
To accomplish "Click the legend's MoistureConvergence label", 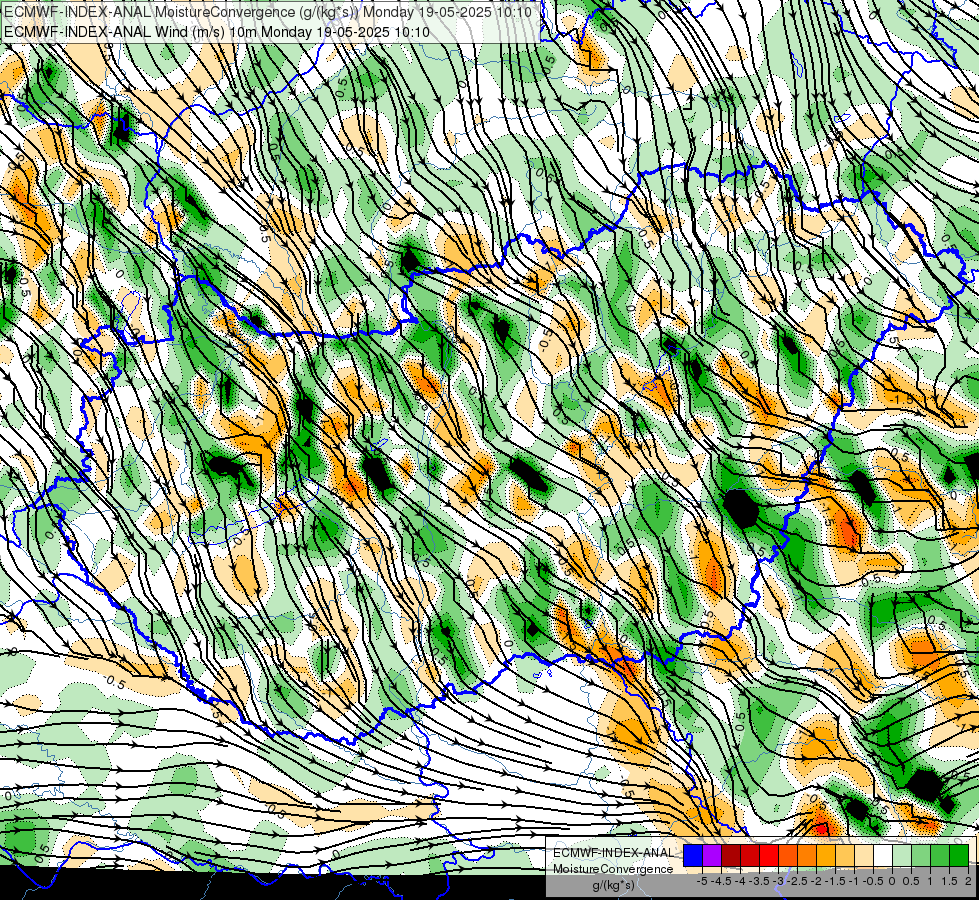I will 613,869.
